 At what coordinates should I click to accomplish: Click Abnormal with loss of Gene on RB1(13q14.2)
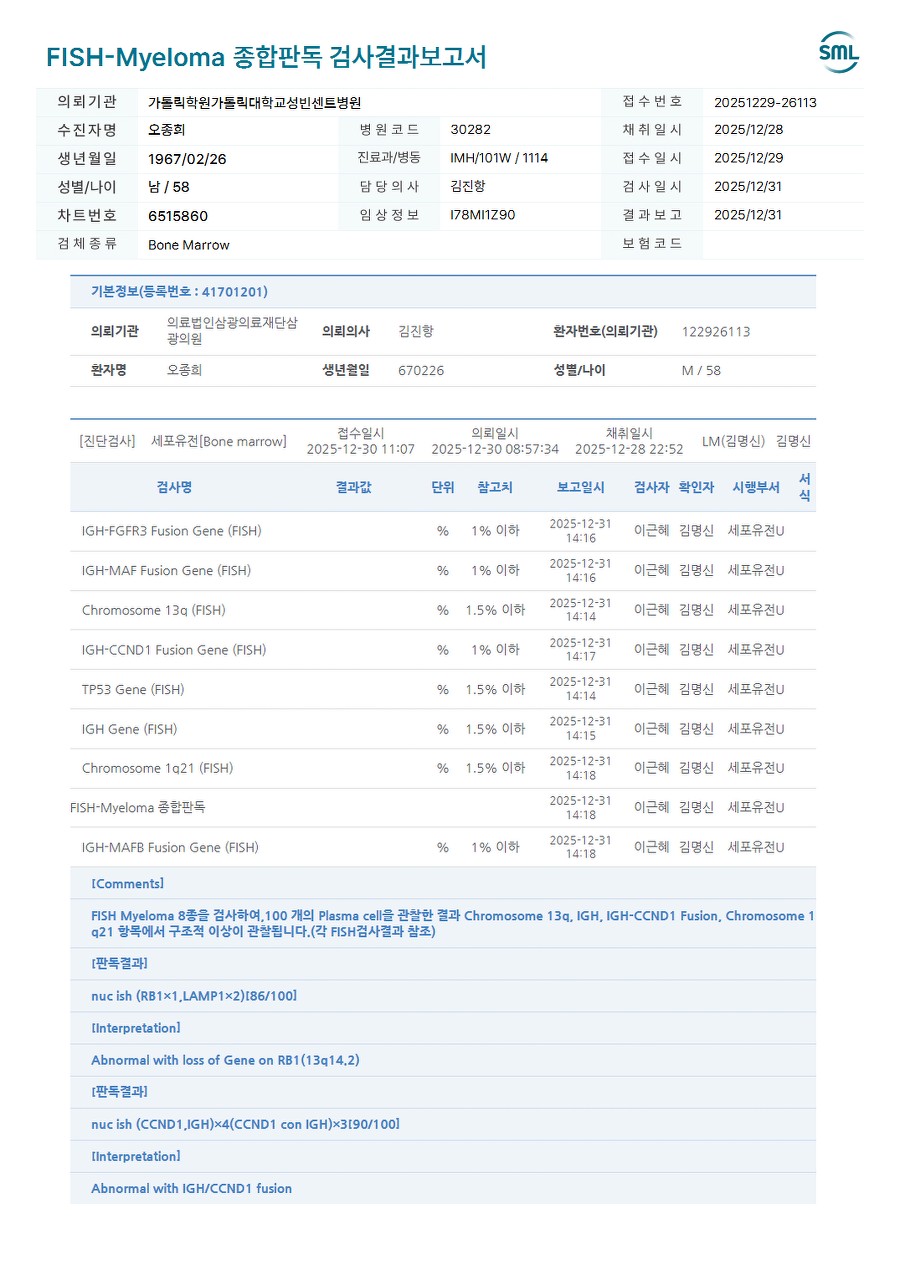pyautogui.click(x=225, y=1060)
